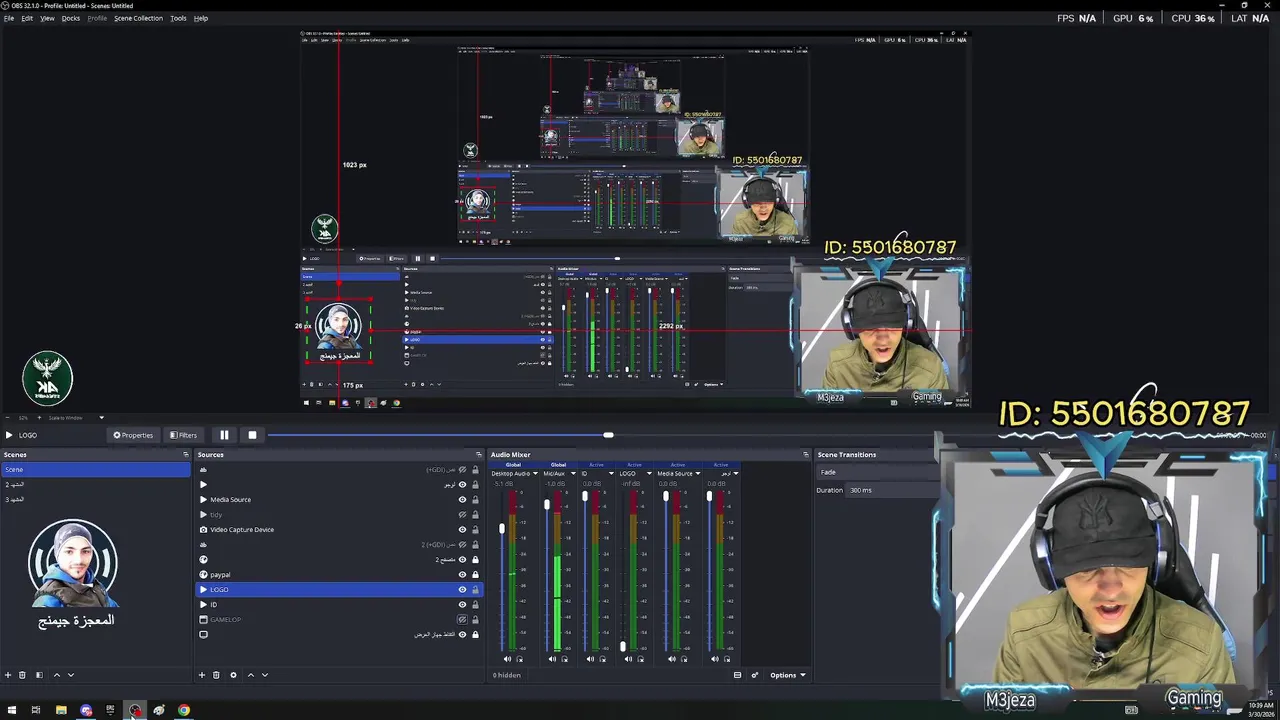Image resolution: width=1280 pixels, height=720 pixels.
Task: Open advanced audio properties gears icon
Action: [755, 675]
